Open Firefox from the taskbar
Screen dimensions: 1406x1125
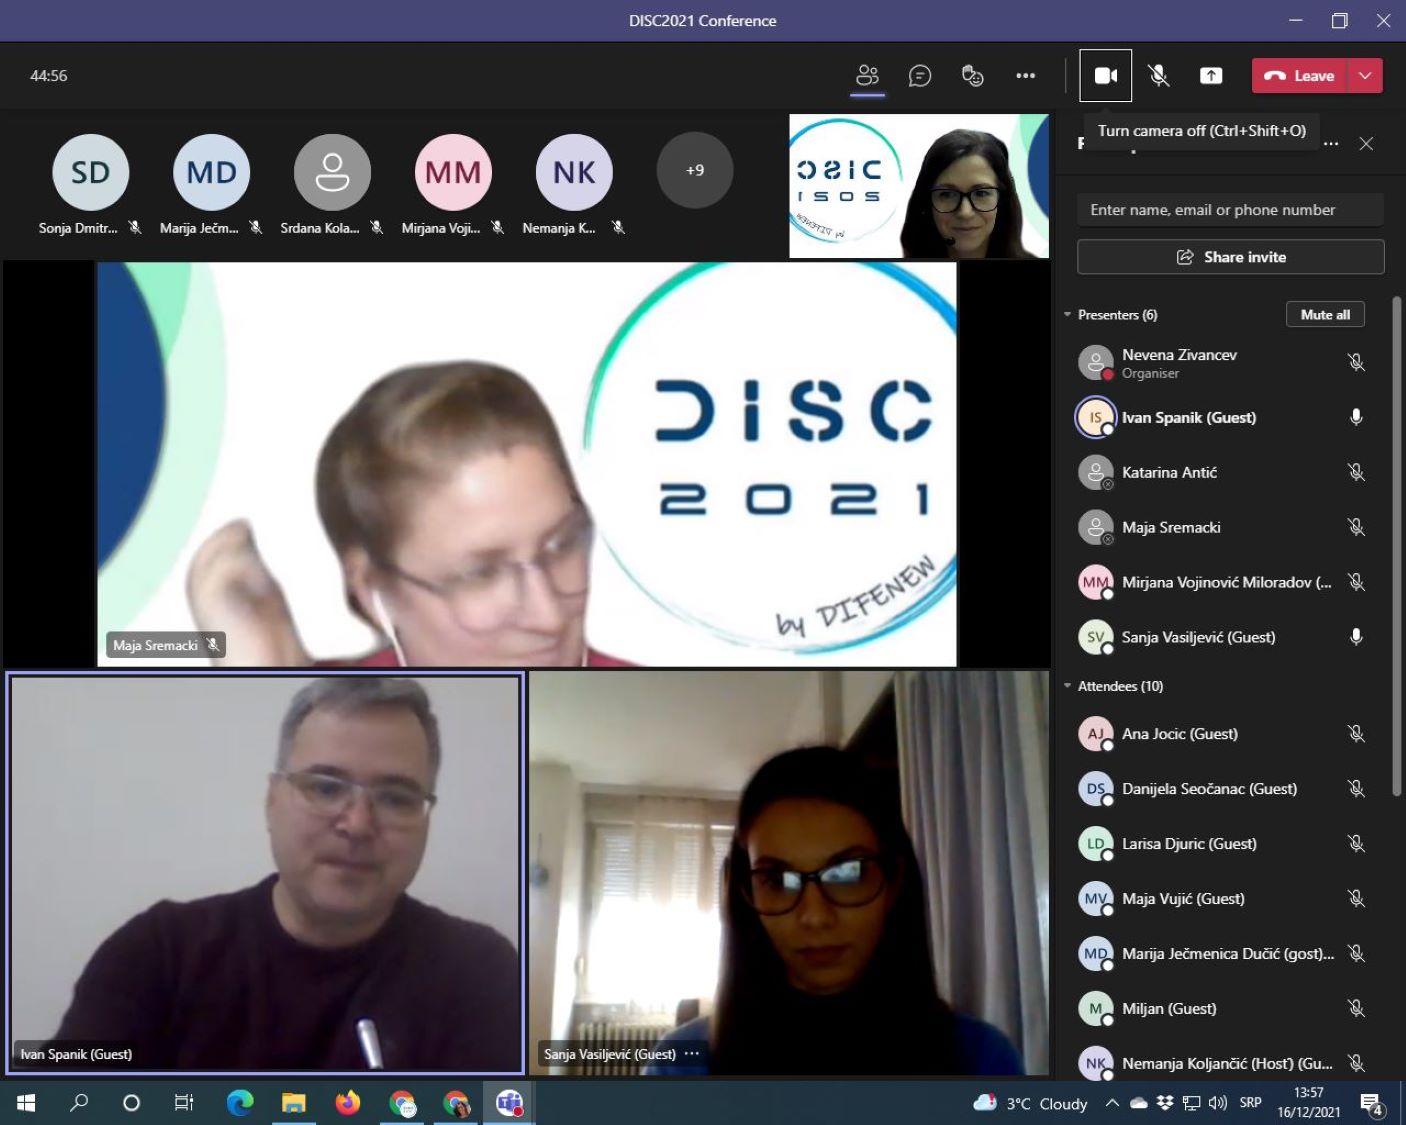pos(347,1103)
